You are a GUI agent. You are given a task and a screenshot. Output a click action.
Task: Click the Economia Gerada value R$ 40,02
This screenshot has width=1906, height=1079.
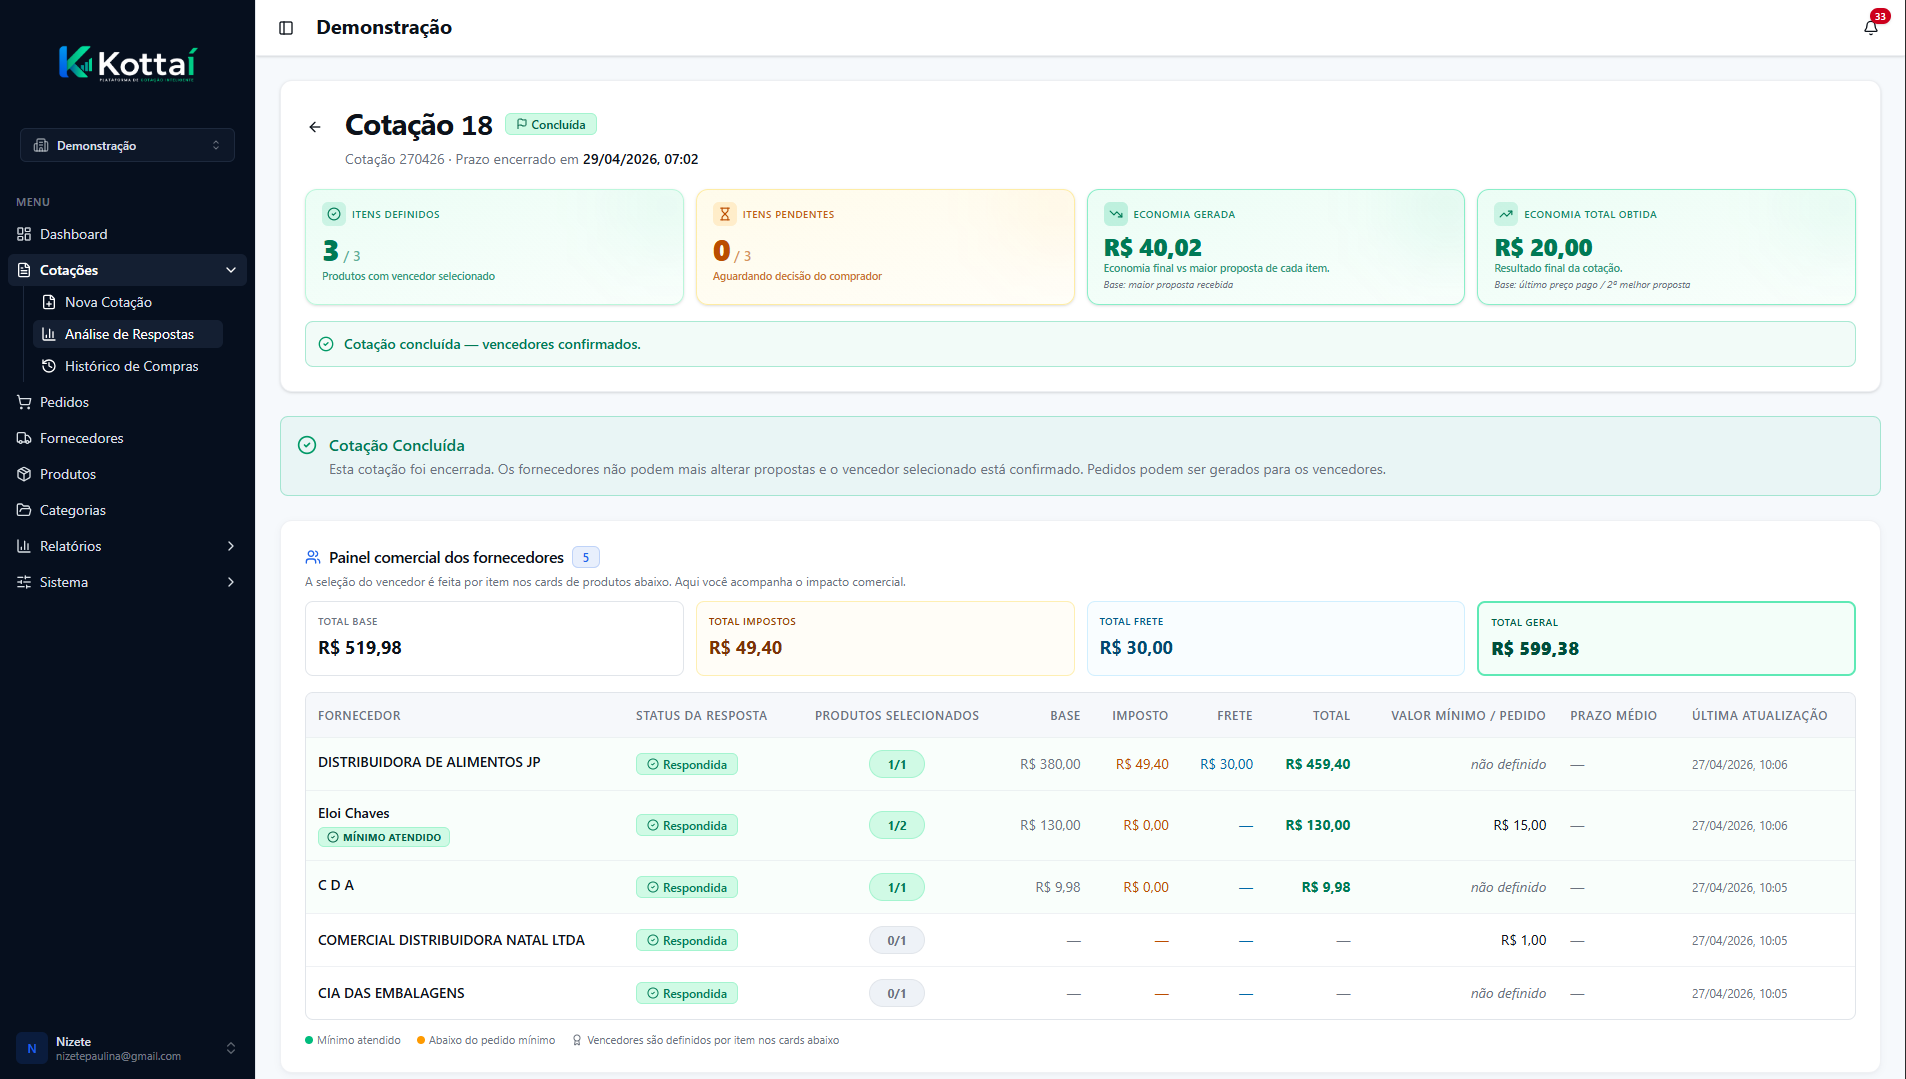[x=1153, y=247]
